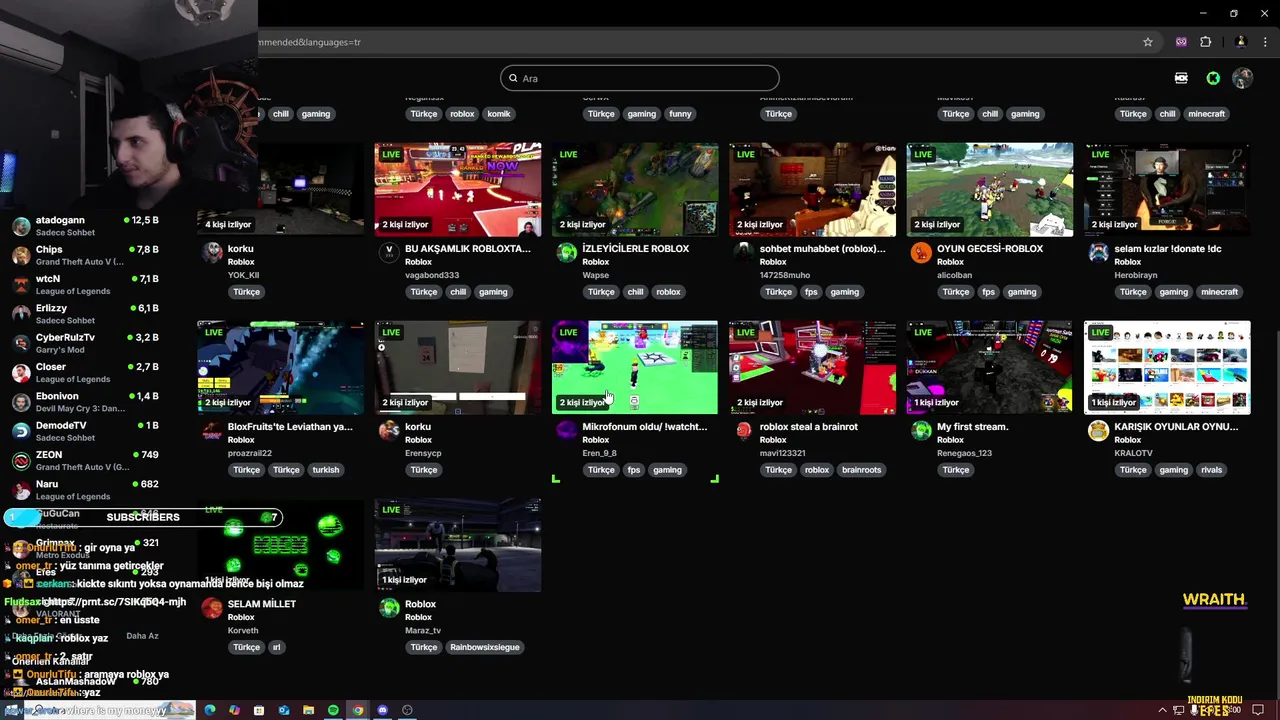Image resolution: width=1280 pixels, height=720 pixels.
Task: Click Korveth streamer avatar
Action: tap(212, 608)
